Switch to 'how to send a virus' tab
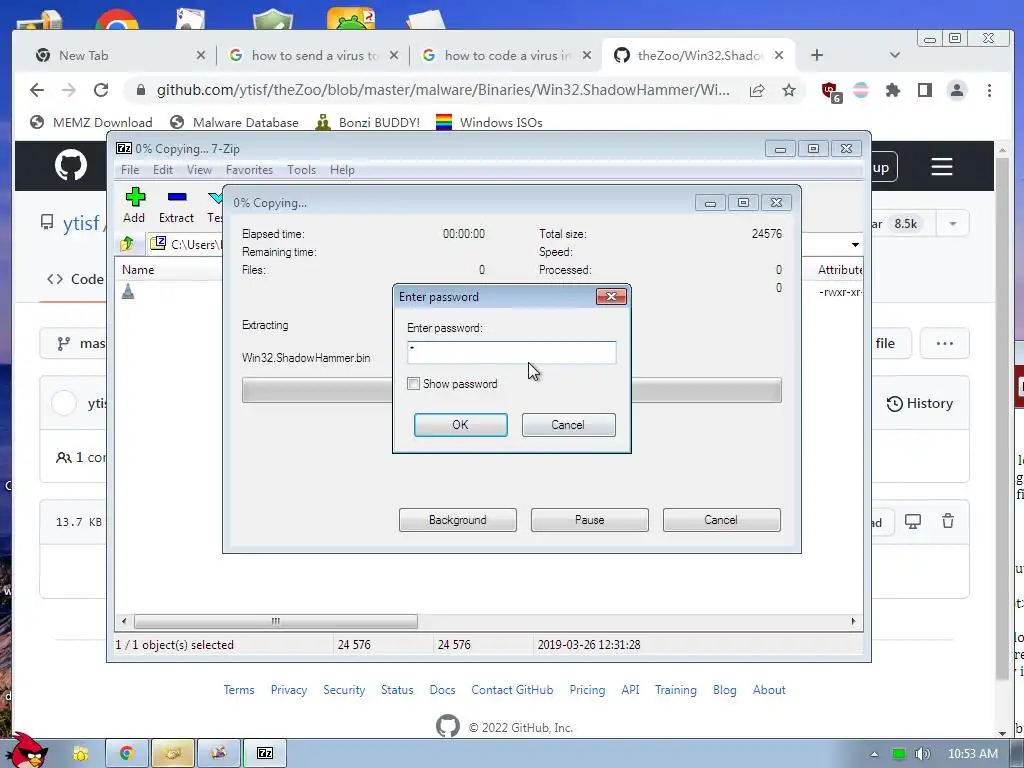Image resolution: width=1024 pixels, height=768 pixels. (x=313, y=56)
